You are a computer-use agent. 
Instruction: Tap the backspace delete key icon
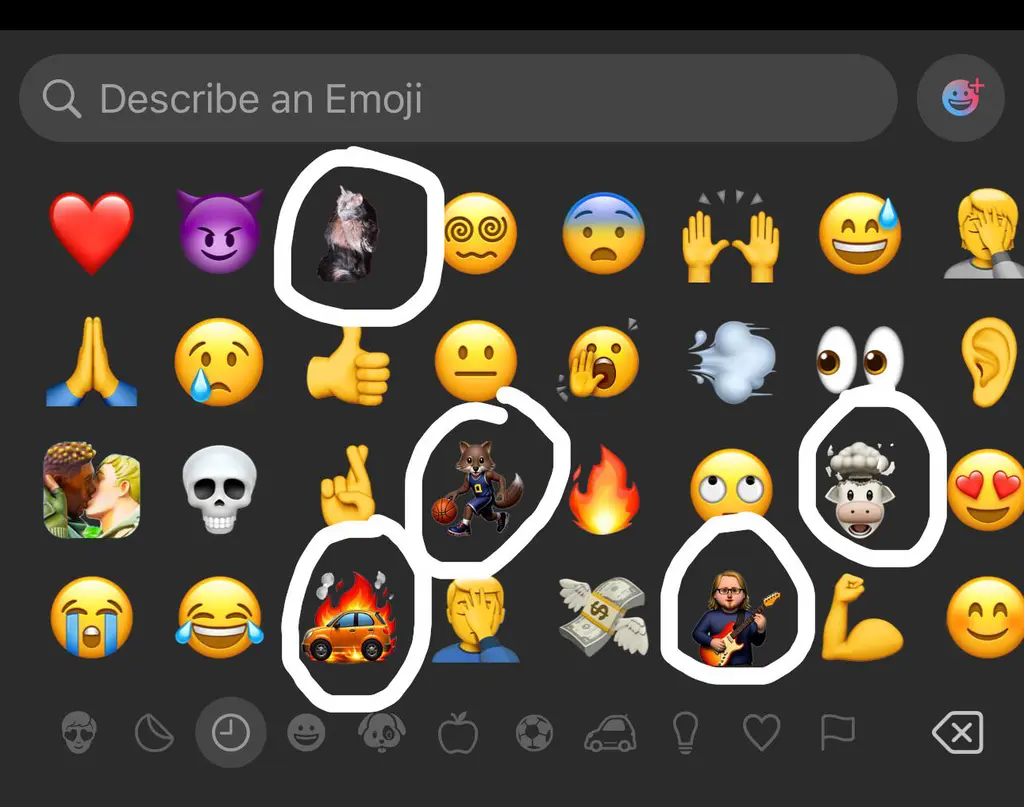[x=958, y=732]
